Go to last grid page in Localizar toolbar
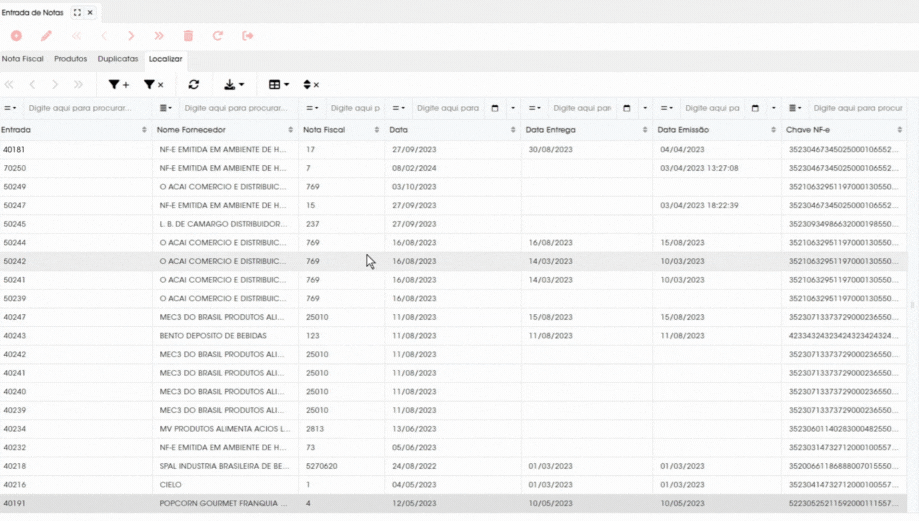This screenshot has height=521, width=919. [78, 84]
